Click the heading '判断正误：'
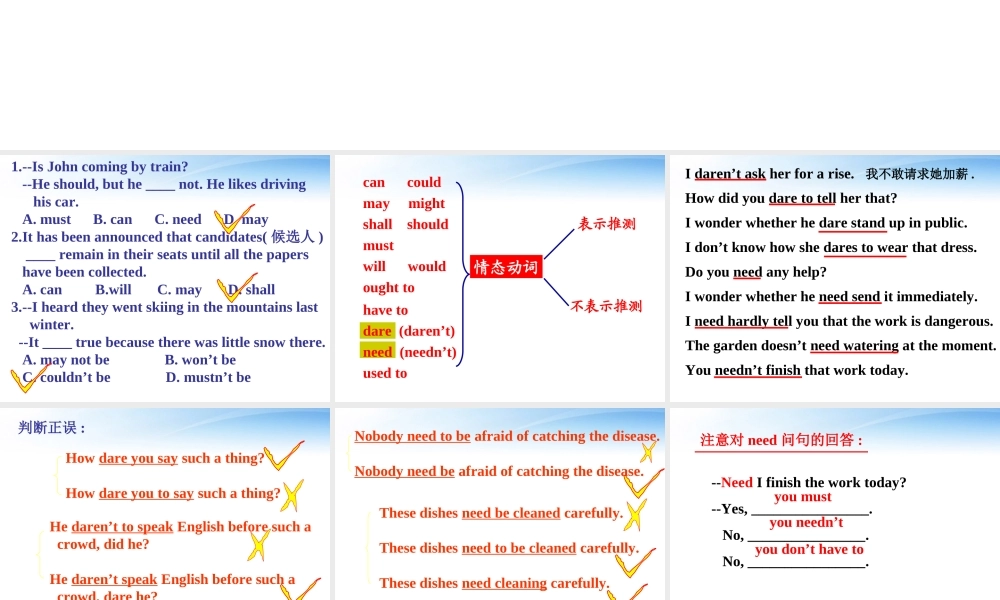The image size is (1000, 600). coord(52,428)
